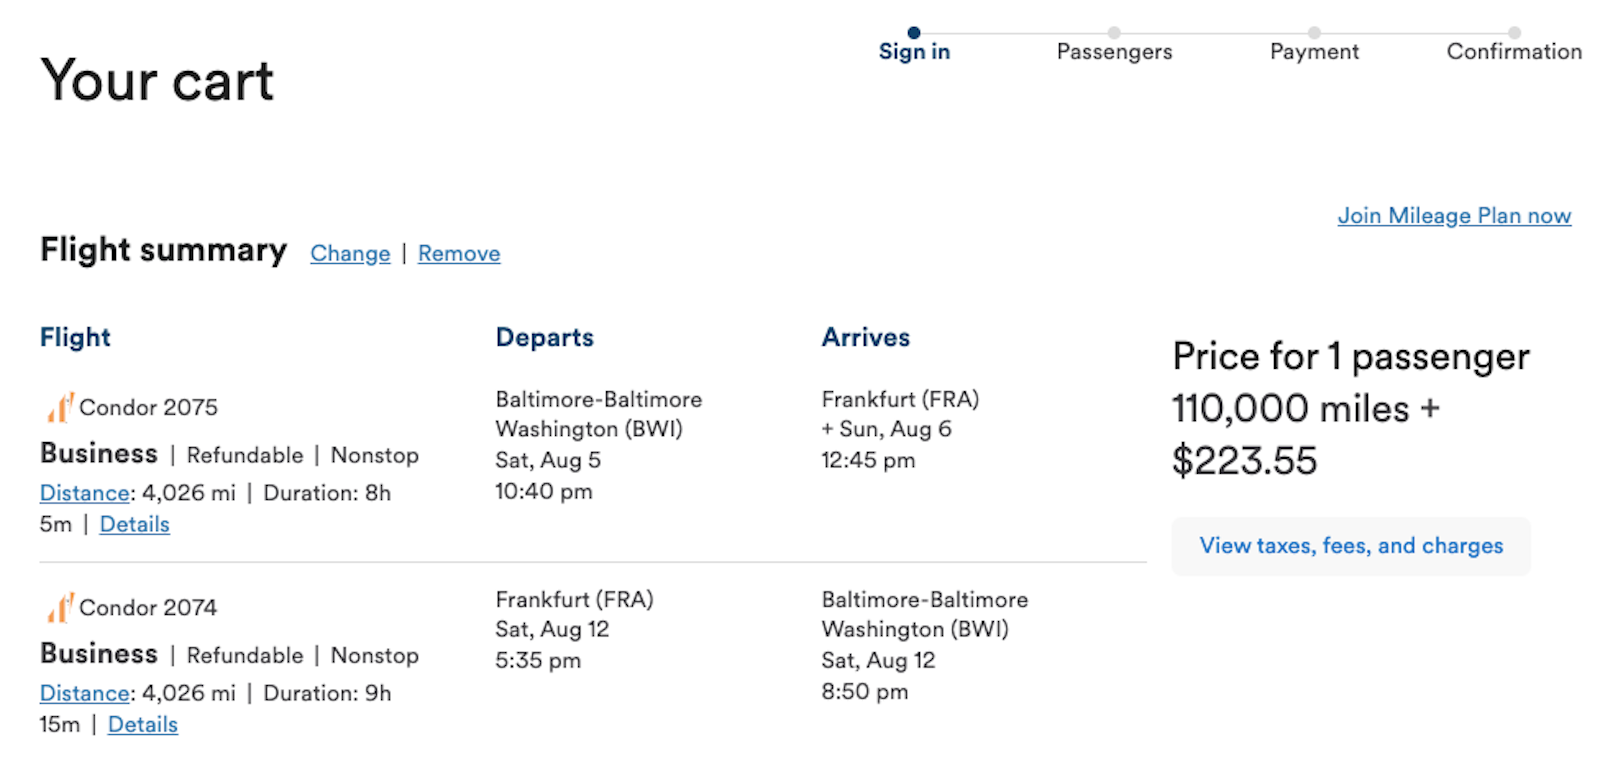Click Distance link for the outbound flight
Image resolution: width=1600 pixels, height=778 pixels.
83,492
